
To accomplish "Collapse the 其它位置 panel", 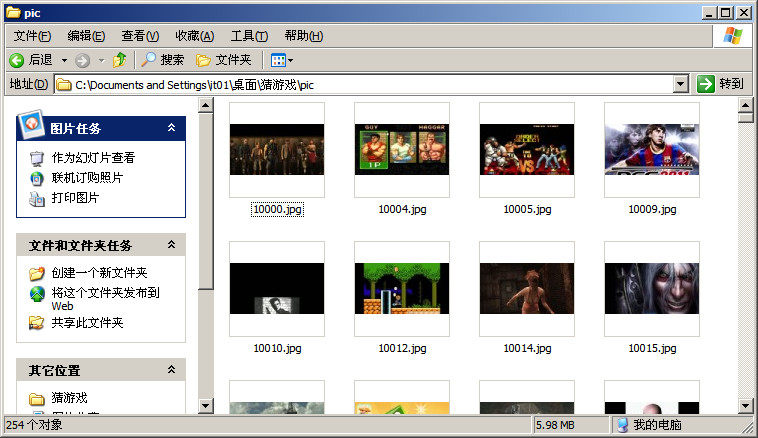I will pyautogui.click(x=171, y=370).
